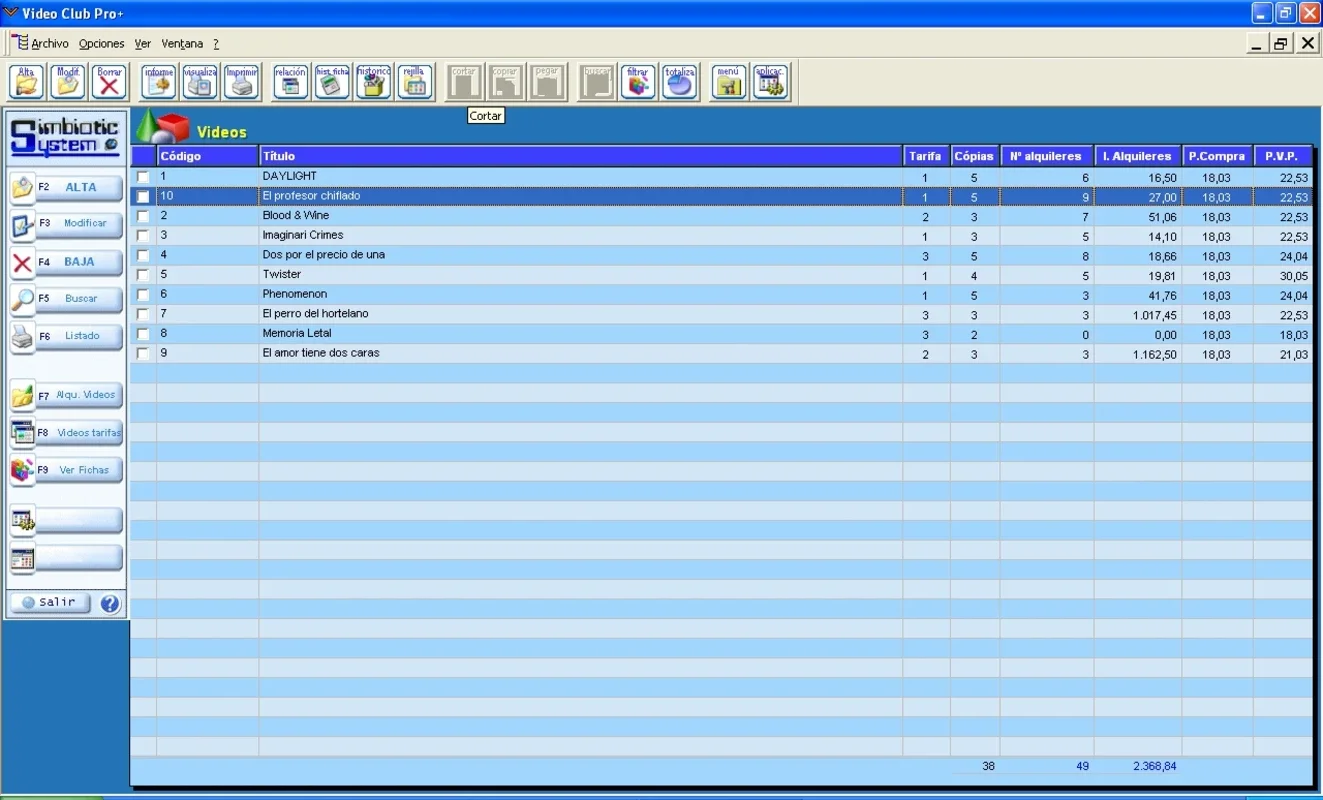Click the P.V.P. column header
The image size is (1323, 800).
1282,157
